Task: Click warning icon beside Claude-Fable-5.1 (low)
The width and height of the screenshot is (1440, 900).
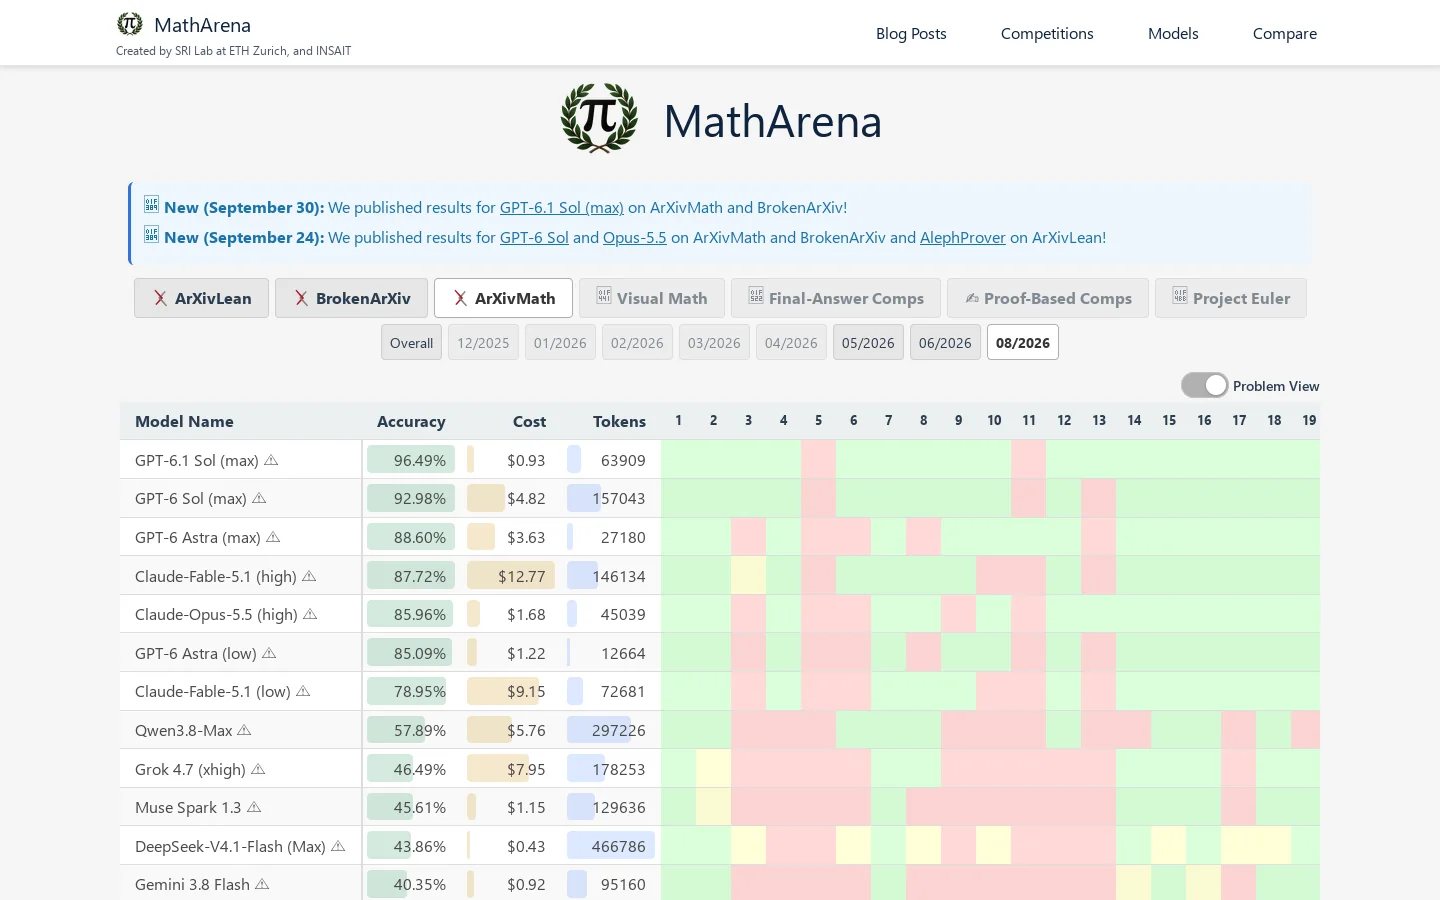Action: coord(303,691)
